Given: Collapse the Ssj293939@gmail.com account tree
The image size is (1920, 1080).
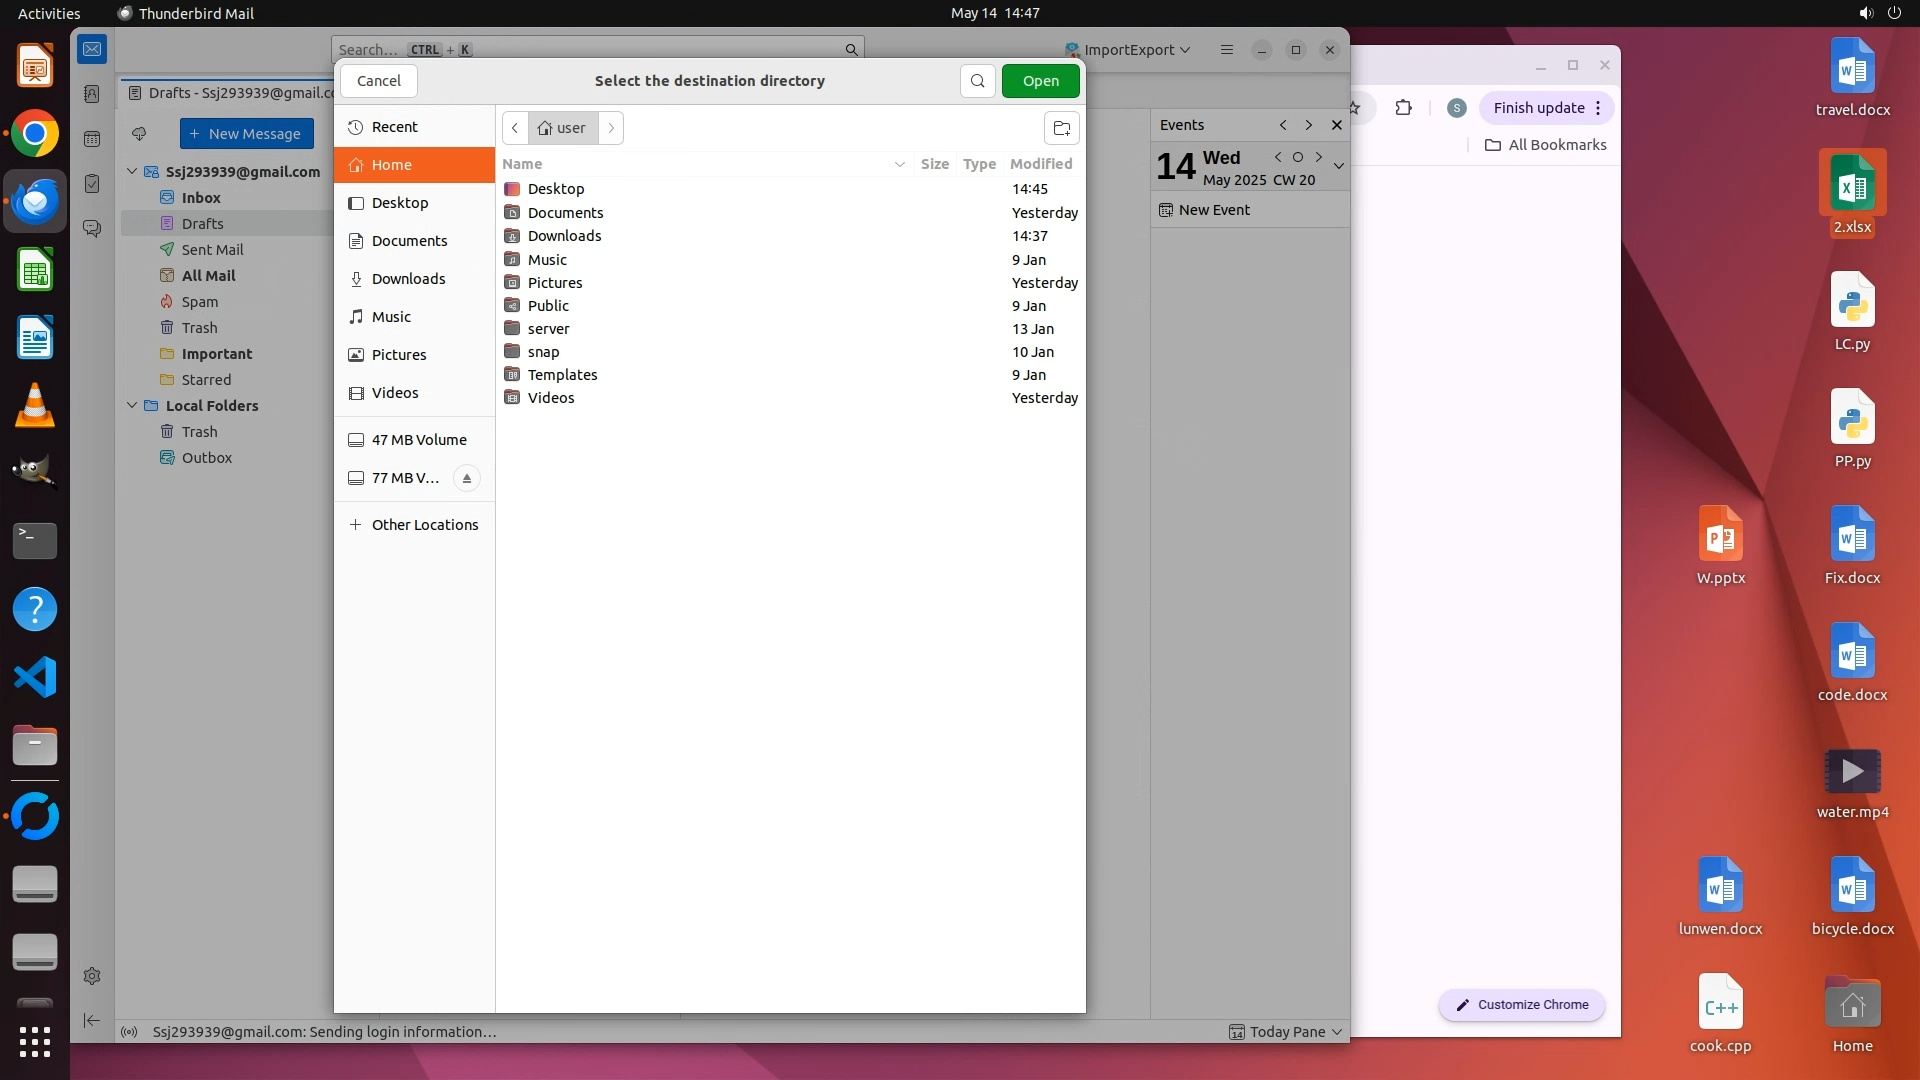Looking at the screenshot, I should click(132, 172).
